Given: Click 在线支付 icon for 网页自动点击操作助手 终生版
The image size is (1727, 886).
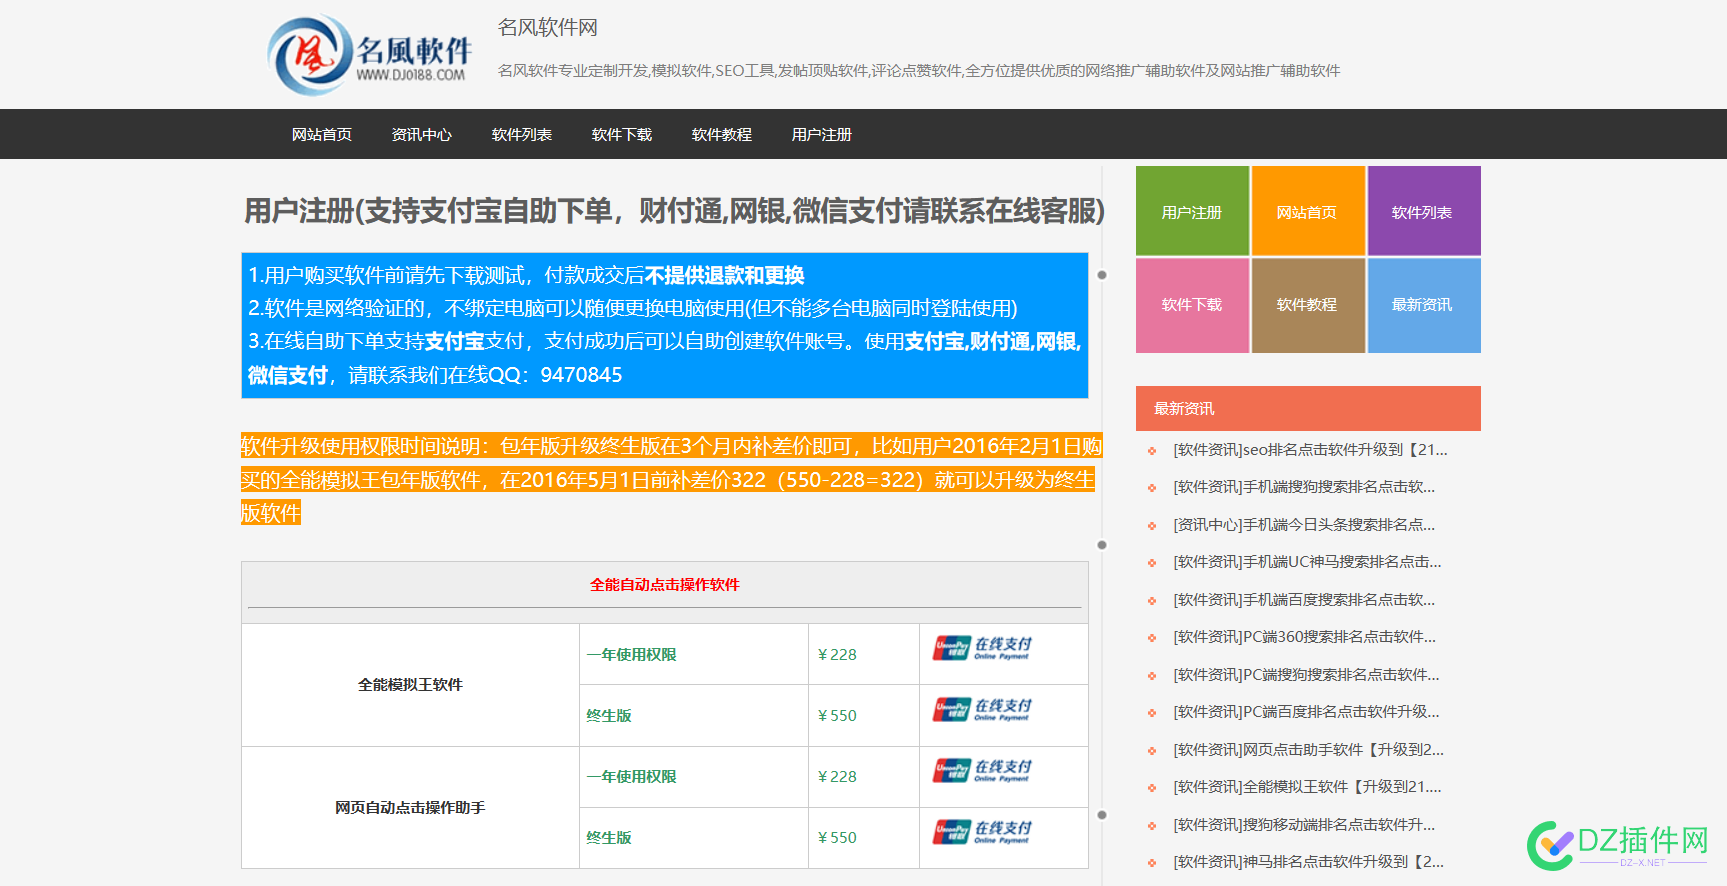Looking at the screenshot, I should tap(982, 831).
